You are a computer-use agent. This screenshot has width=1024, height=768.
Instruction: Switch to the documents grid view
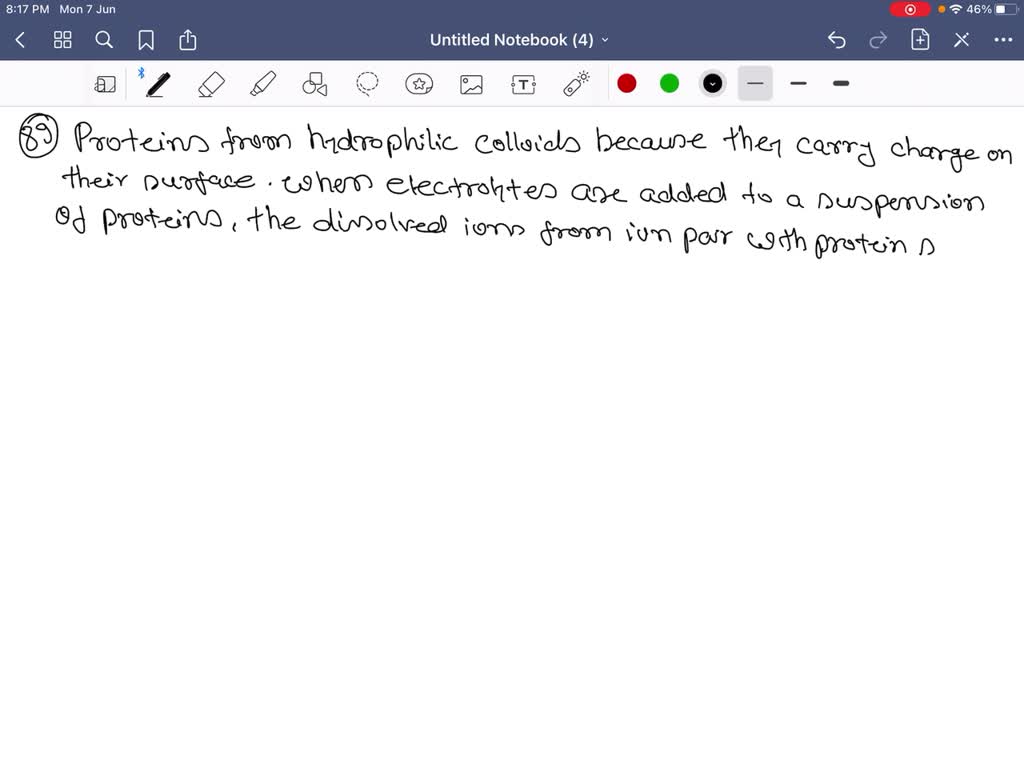pyautogui.click(x=62, y=40)
